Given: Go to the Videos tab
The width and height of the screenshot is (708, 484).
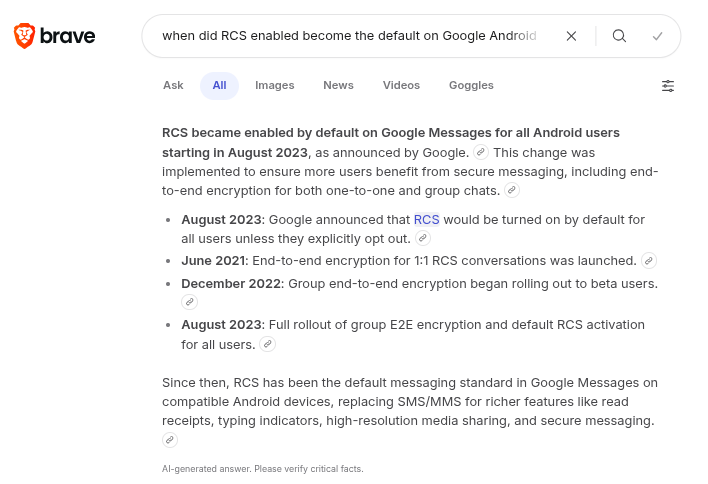Looking at the screenshot, I should tap(401, 86).
